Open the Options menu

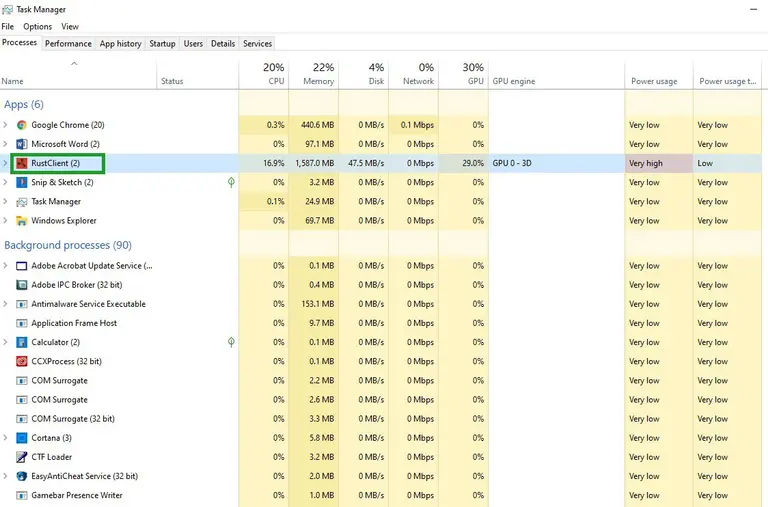pyautogui.click(x=37, y=26)
